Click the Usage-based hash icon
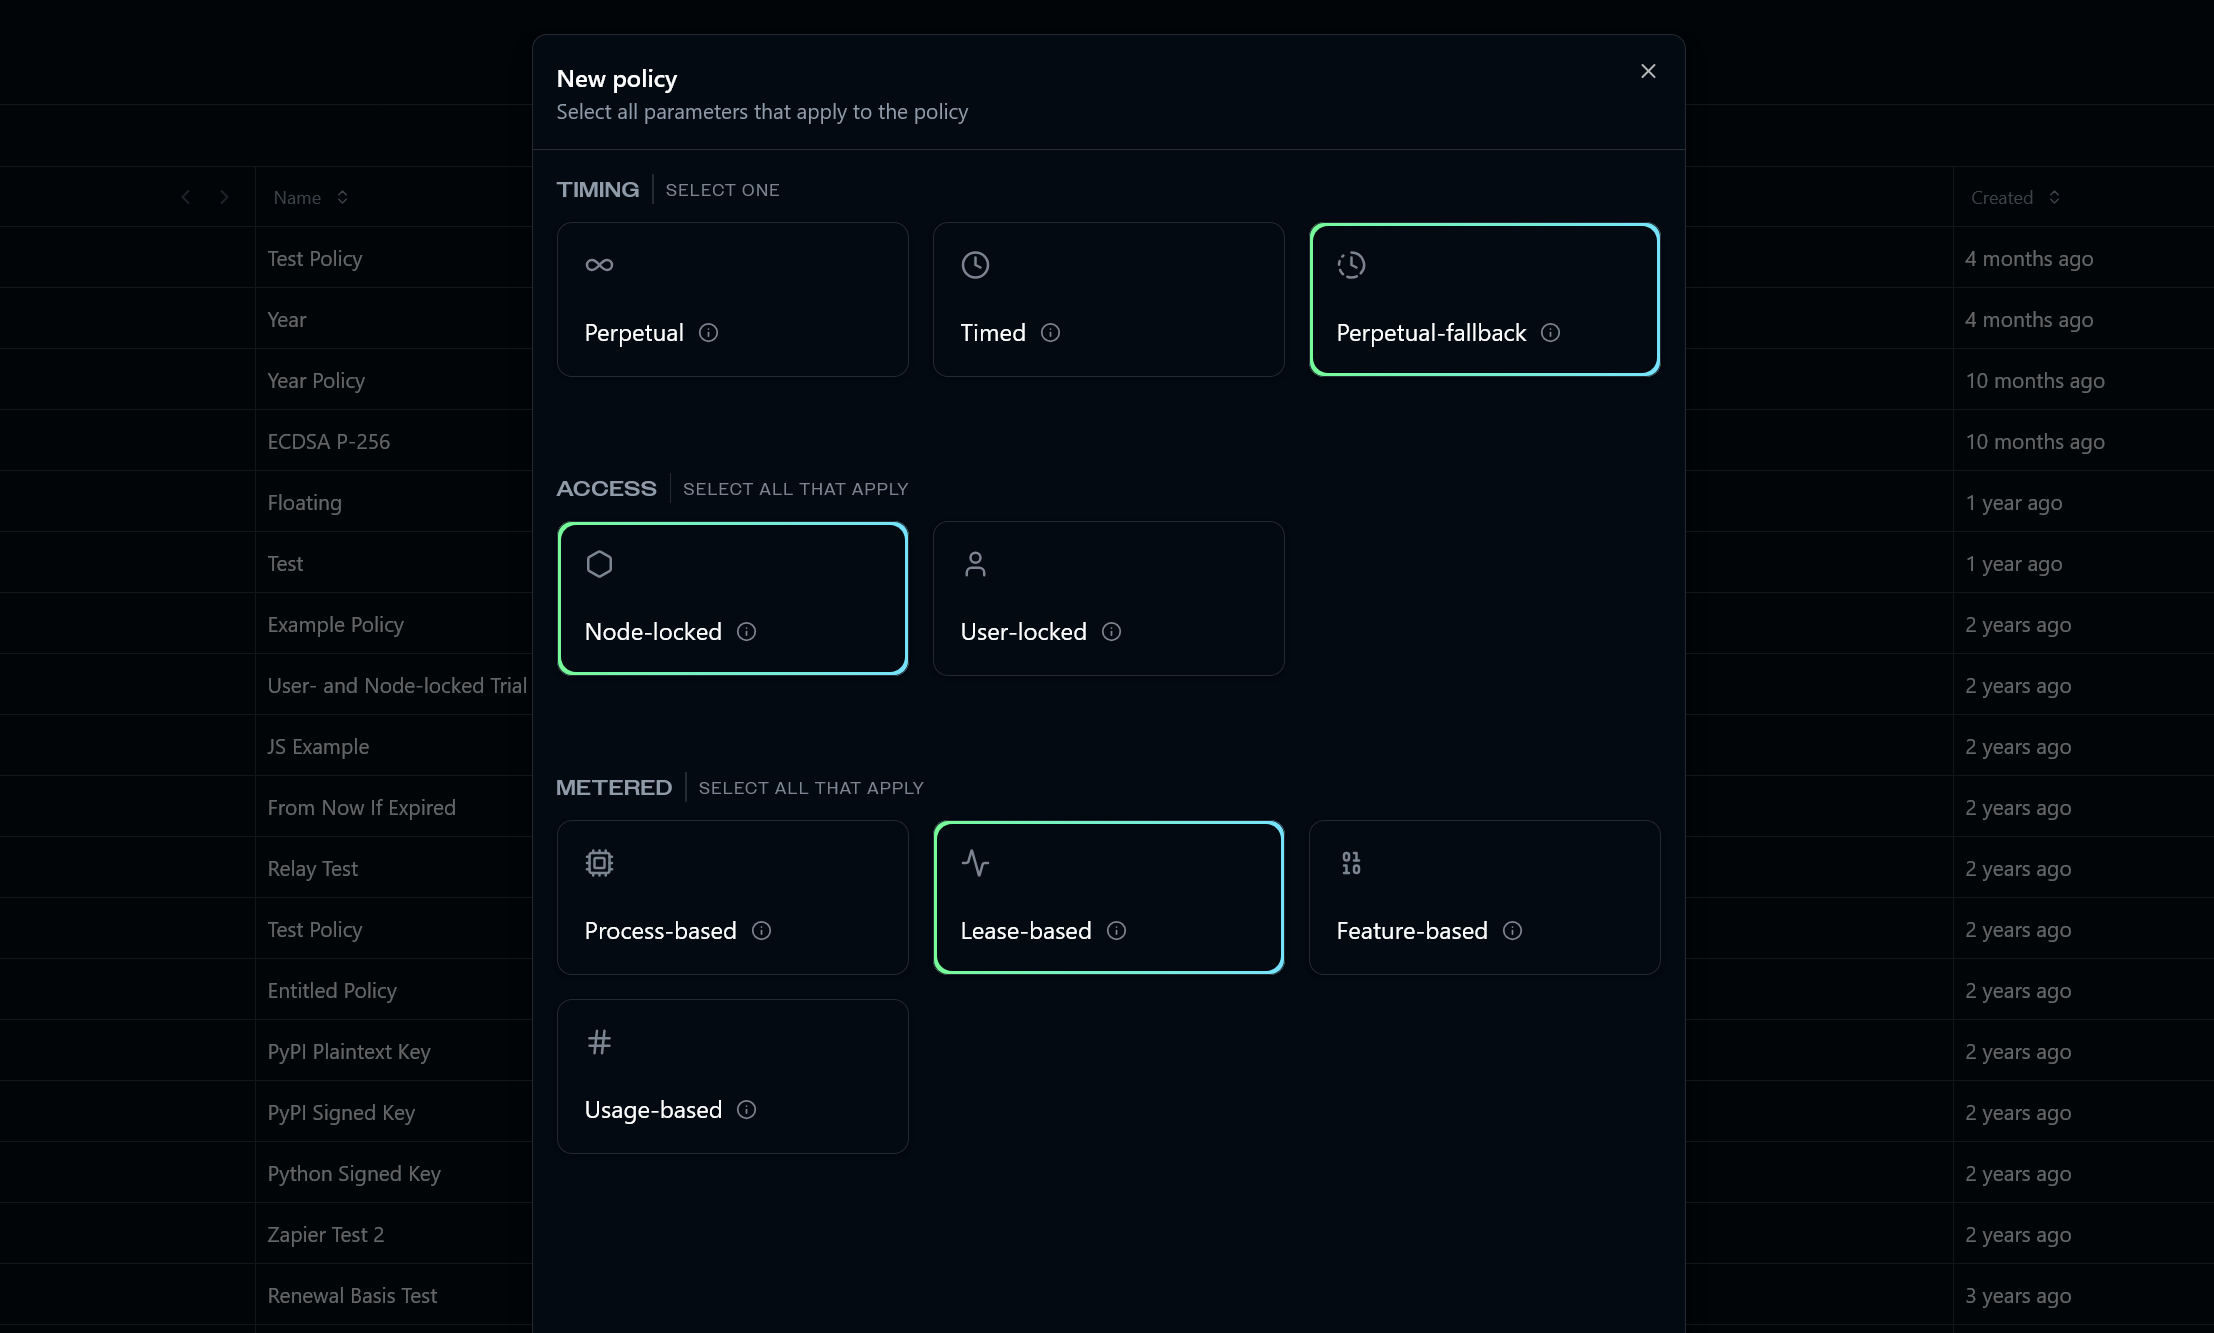Viewport: 2214px width, 1333px height. point(599,1042)
